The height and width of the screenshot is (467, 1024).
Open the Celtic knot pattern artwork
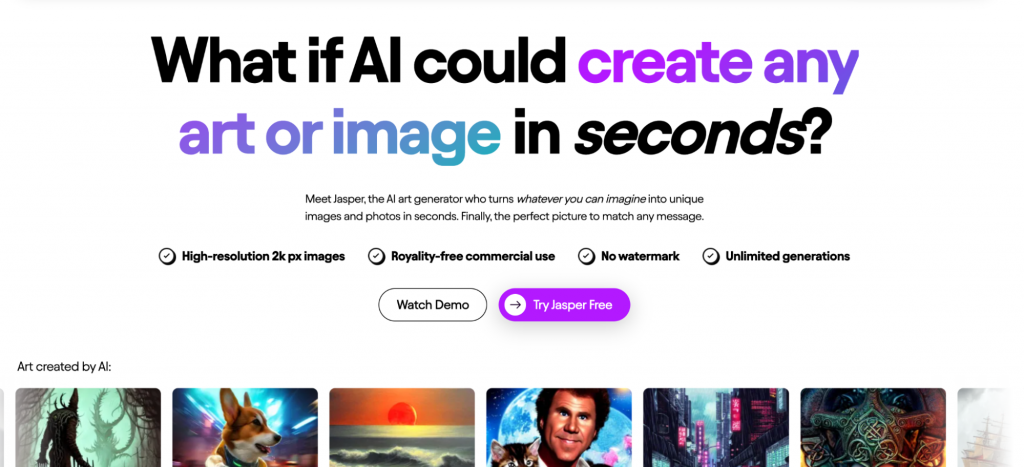tap(873, 428)
